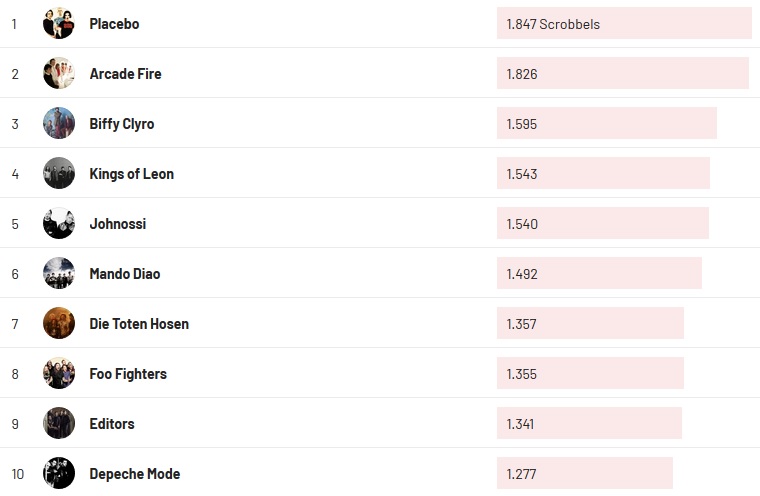Visit the Depeche Mode artist link
This screenshot has height=496, width=760.
pyautogui.click(x=134, y=474)
